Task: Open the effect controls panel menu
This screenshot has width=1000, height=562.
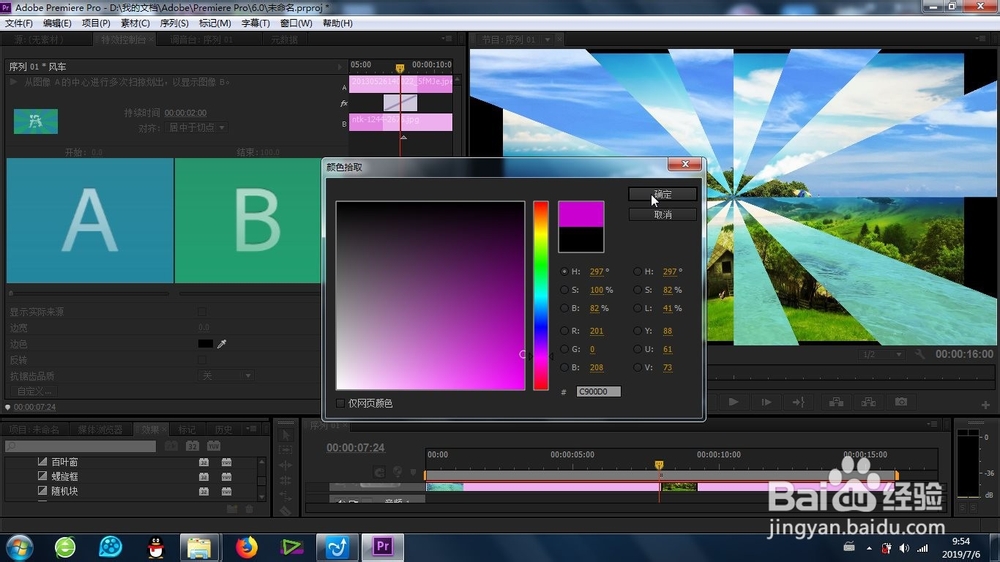Action: [446, 39]
